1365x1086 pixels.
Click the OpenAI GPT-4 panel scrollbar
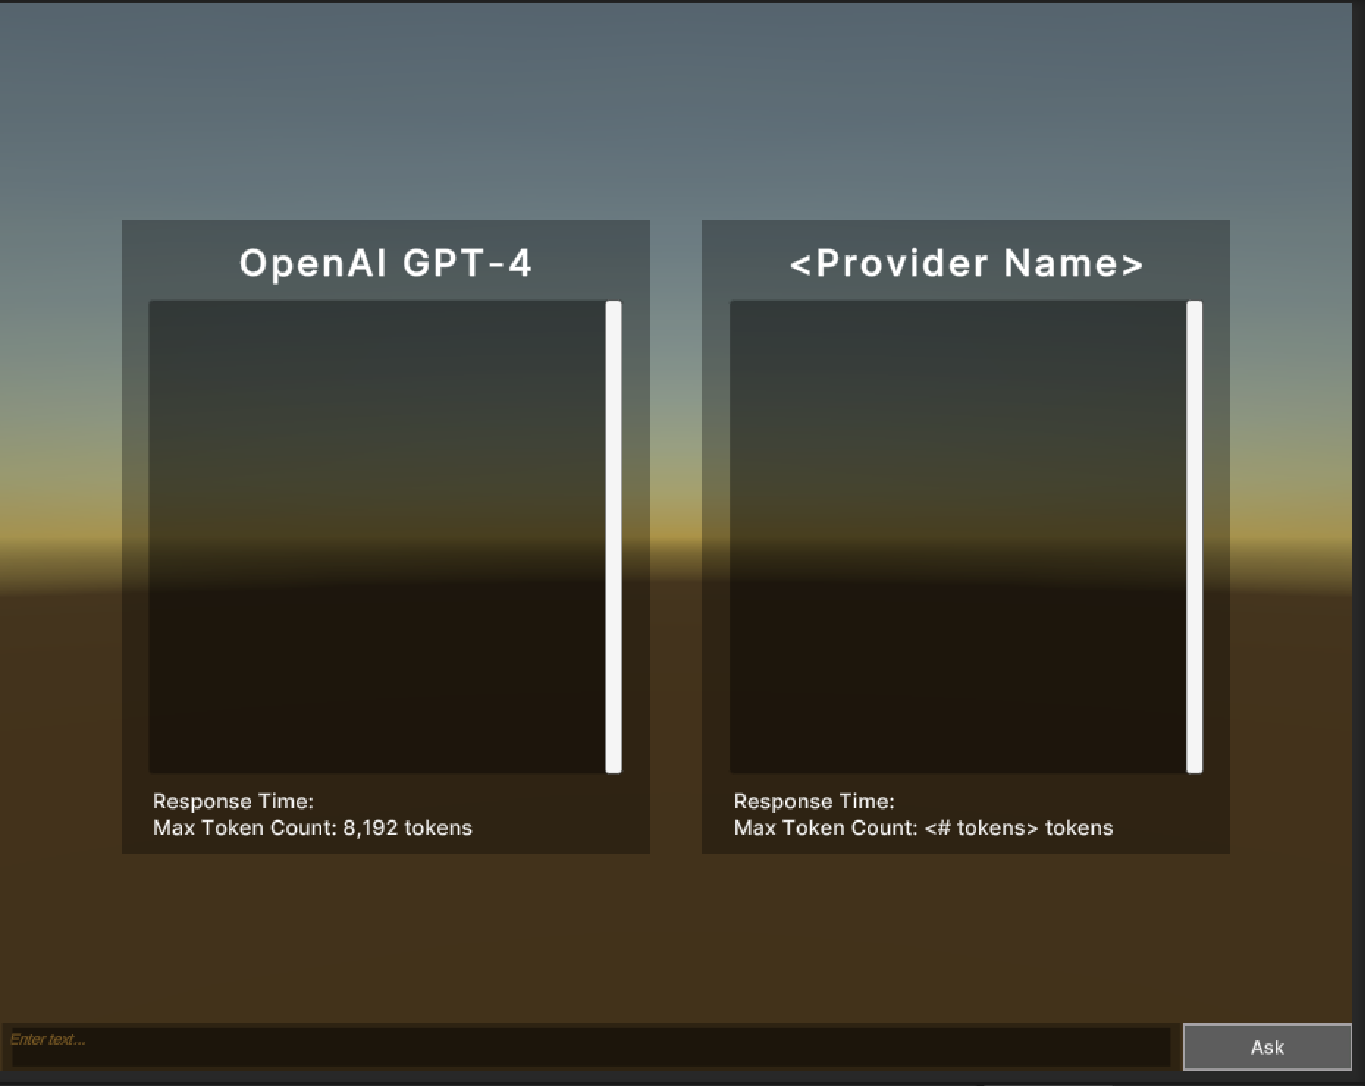coord(614,537)
